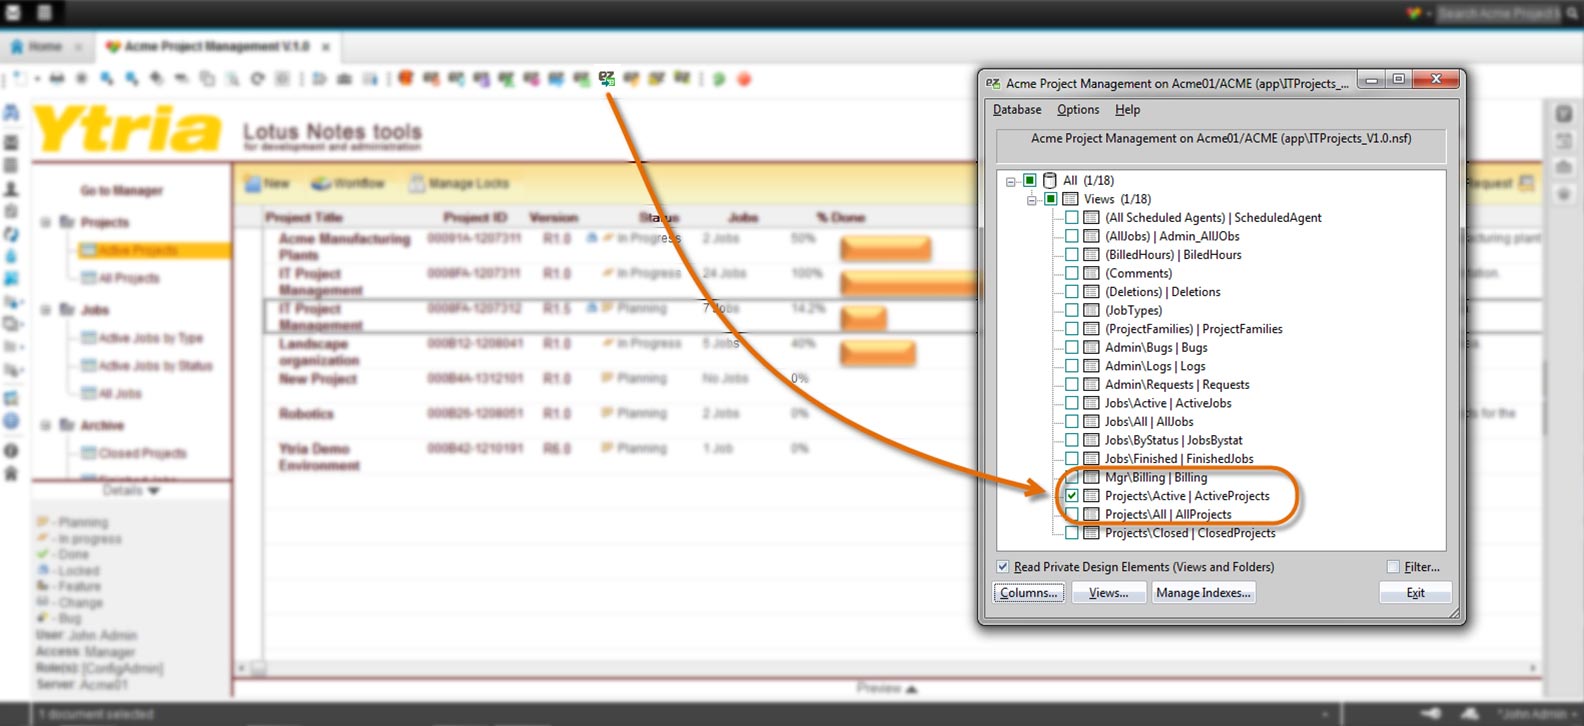Click the view icon of (AllJobs) | Admin_AllJObs
The height and width of the screenshot is (726, 1584).
(1091, 236)
